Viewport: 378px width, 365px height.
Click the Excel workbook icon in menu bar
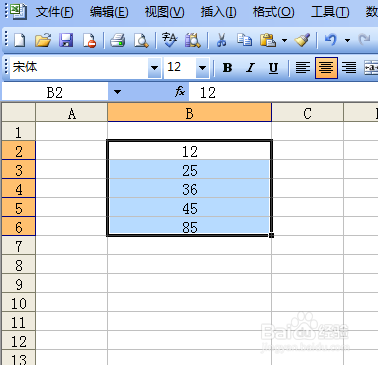18,12
